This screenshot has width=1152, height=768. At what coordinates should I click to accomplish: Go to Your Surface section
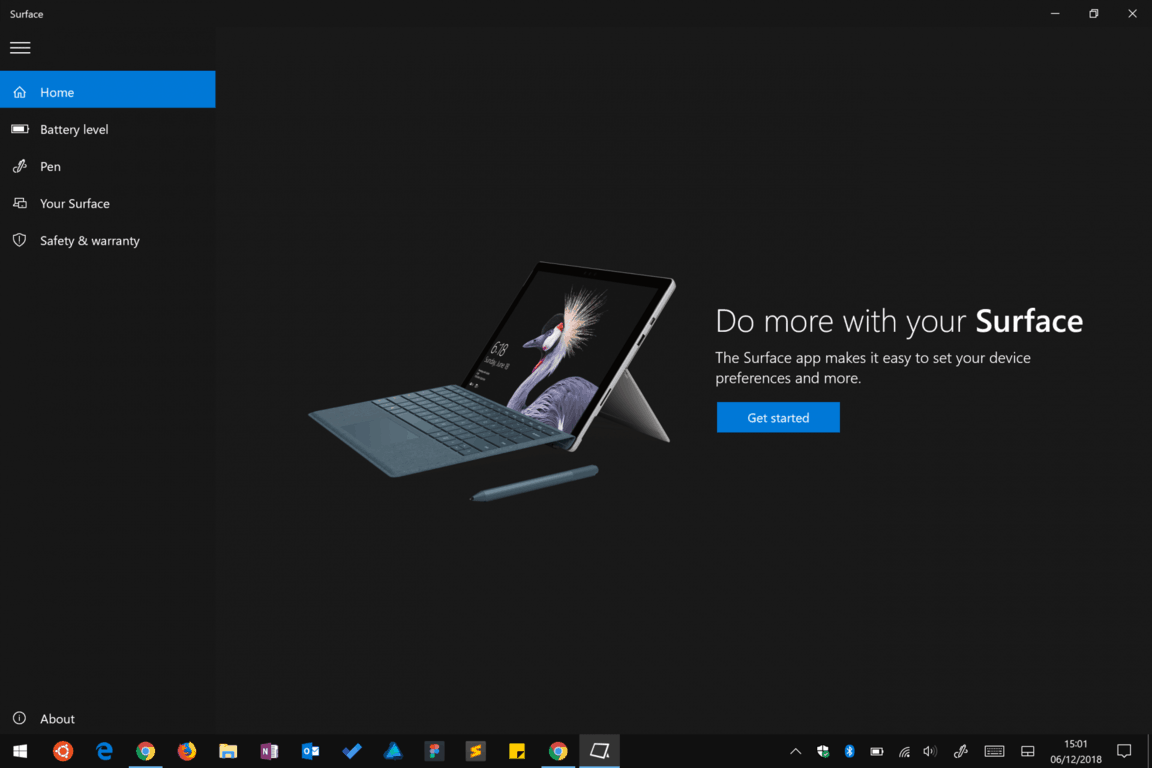(x=107, y=204)
